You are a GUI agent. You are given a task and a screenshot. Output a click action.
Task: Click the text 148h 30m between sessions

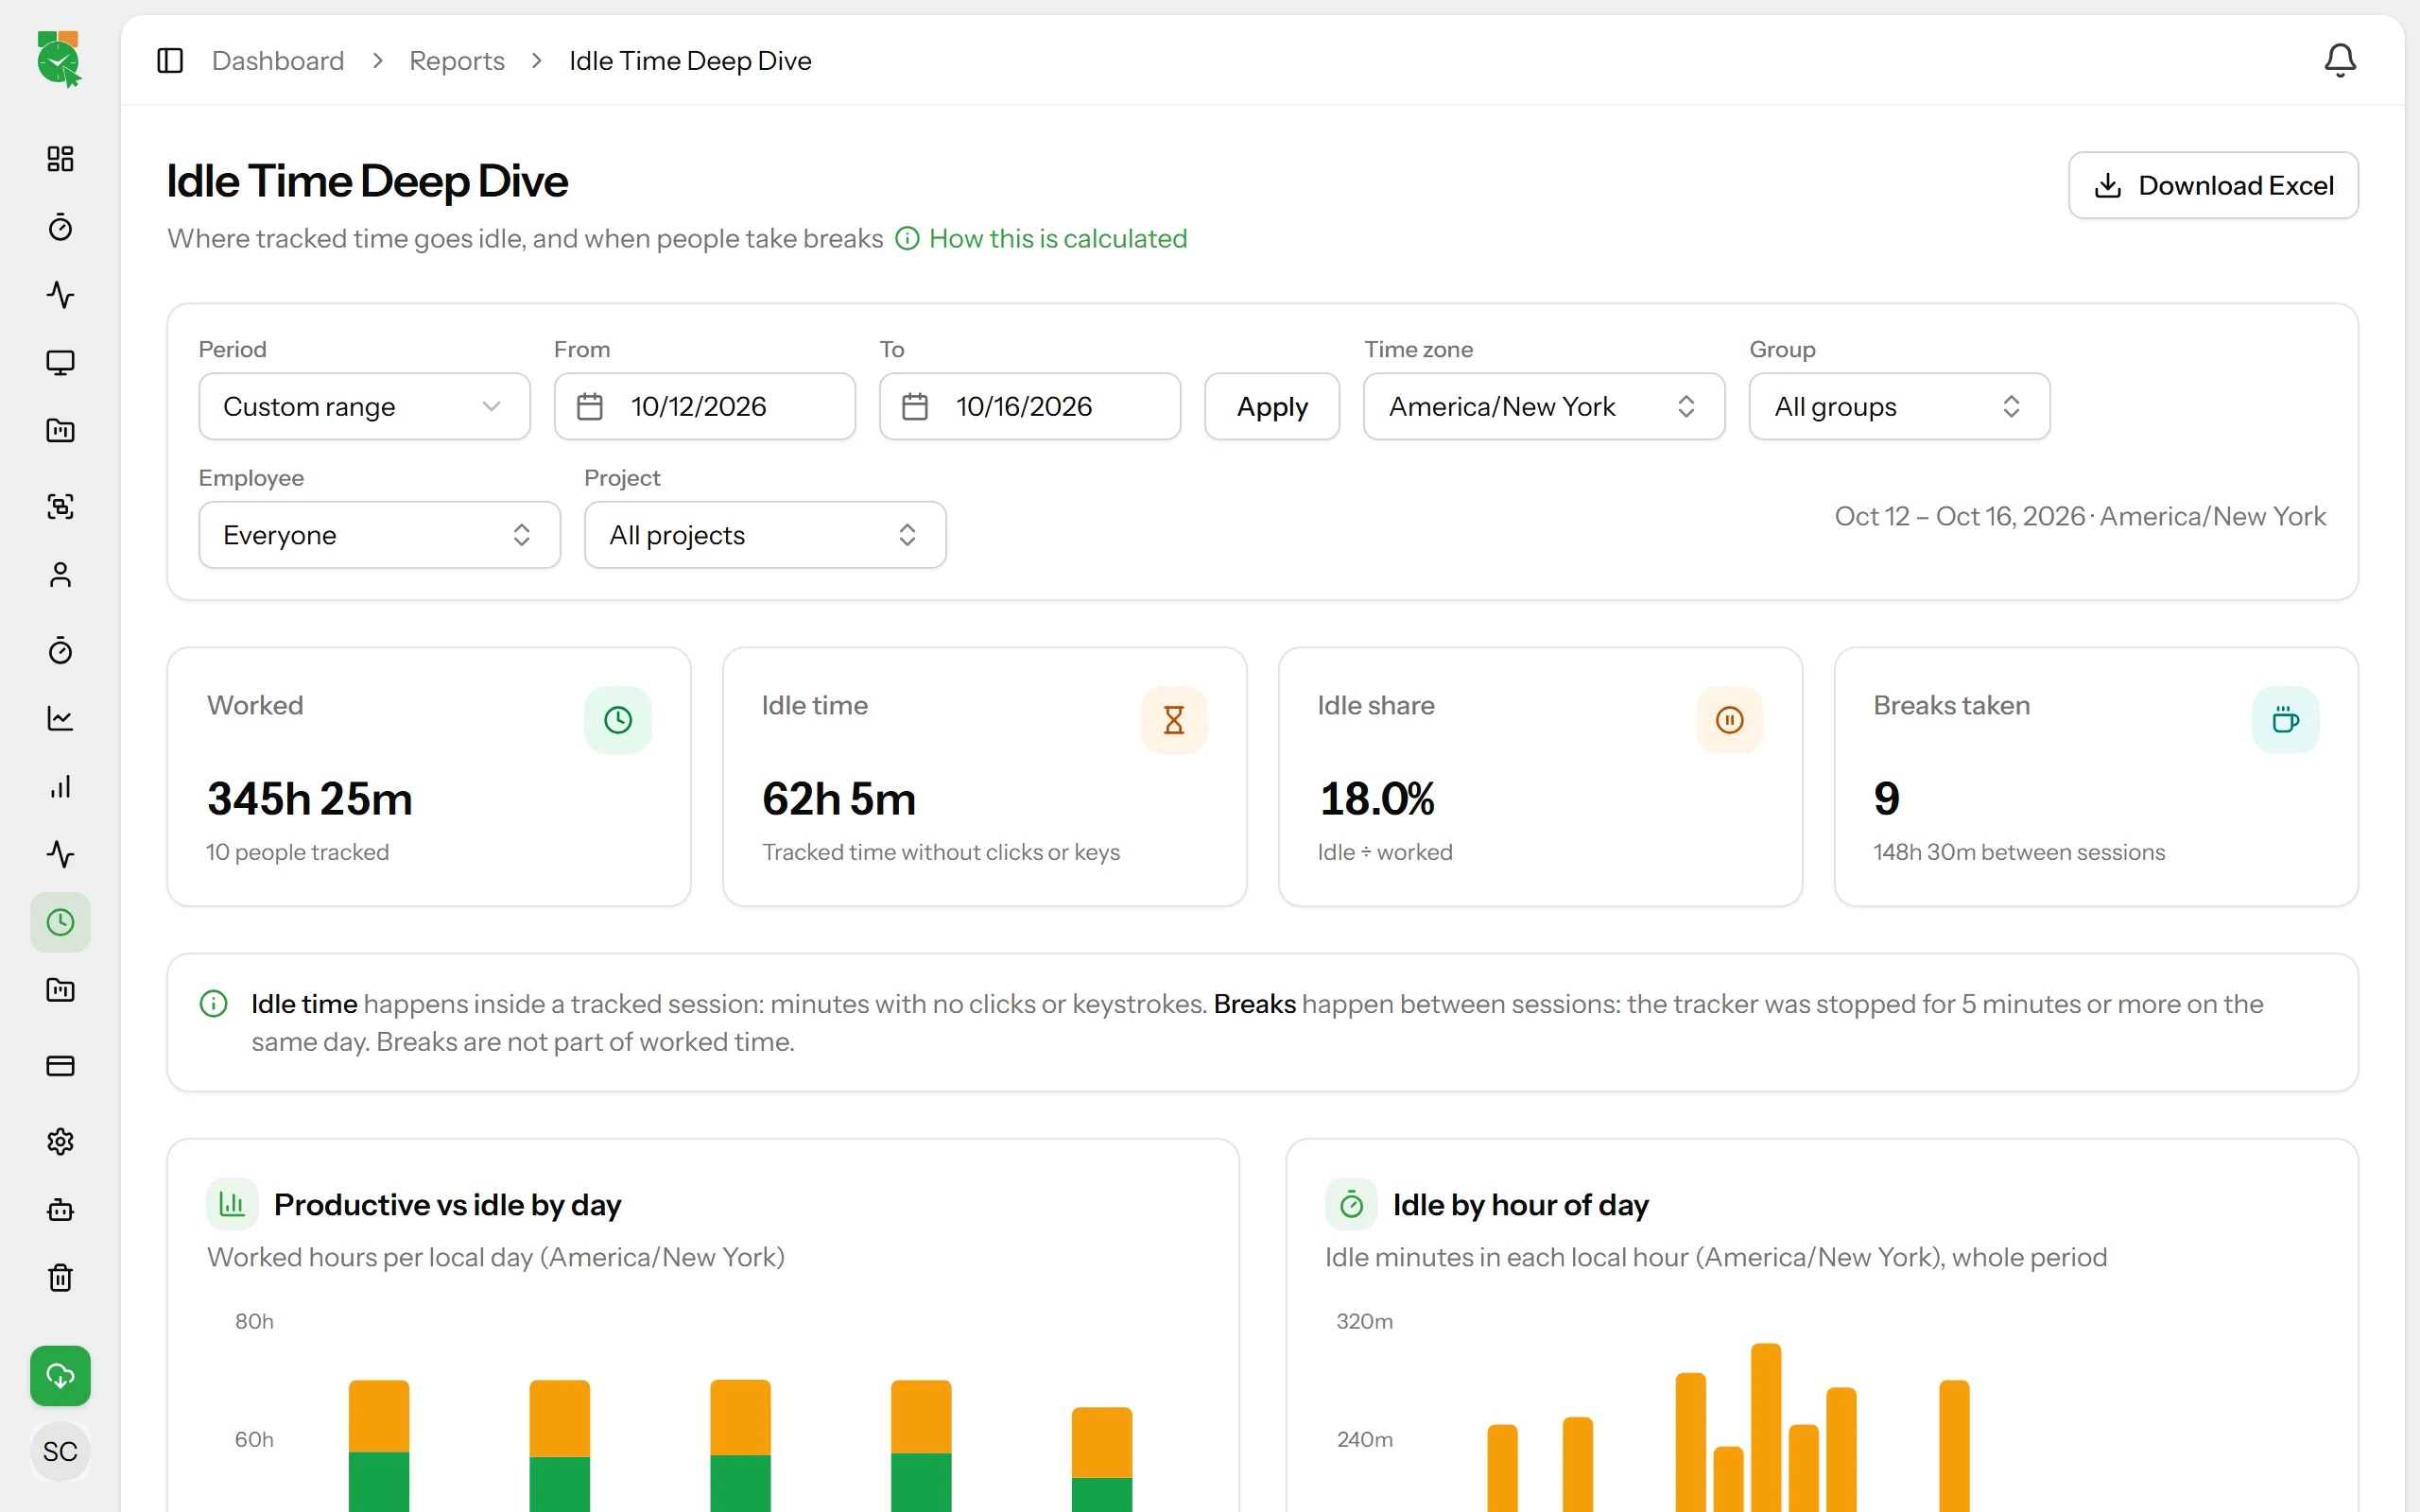2018,852
